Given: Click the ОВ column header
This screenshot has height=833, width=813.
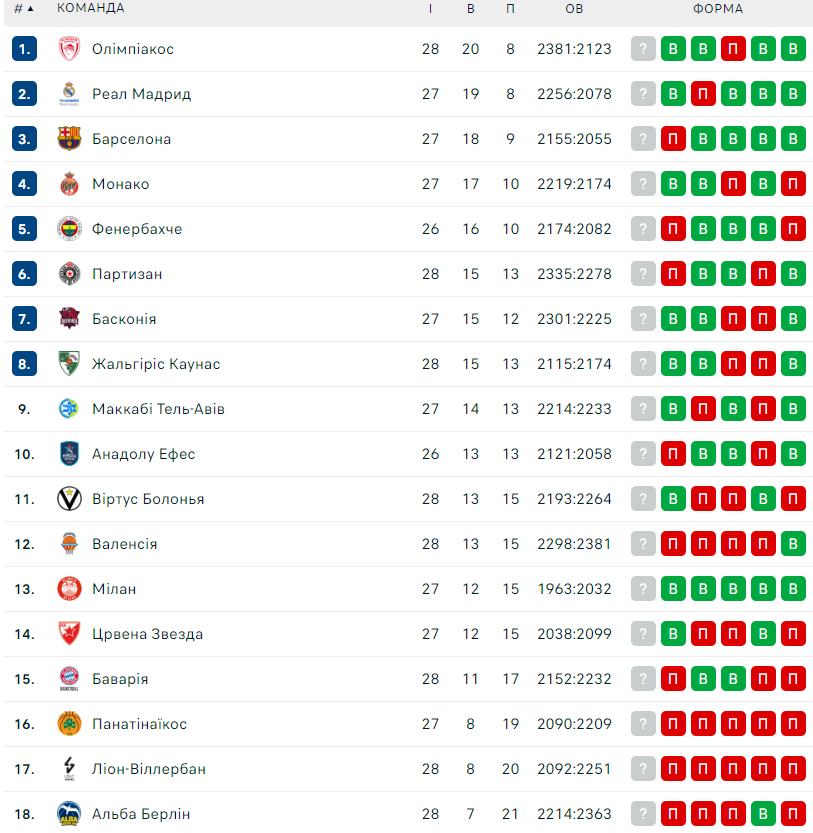Looking at the screenshot, I should (574, 8).
